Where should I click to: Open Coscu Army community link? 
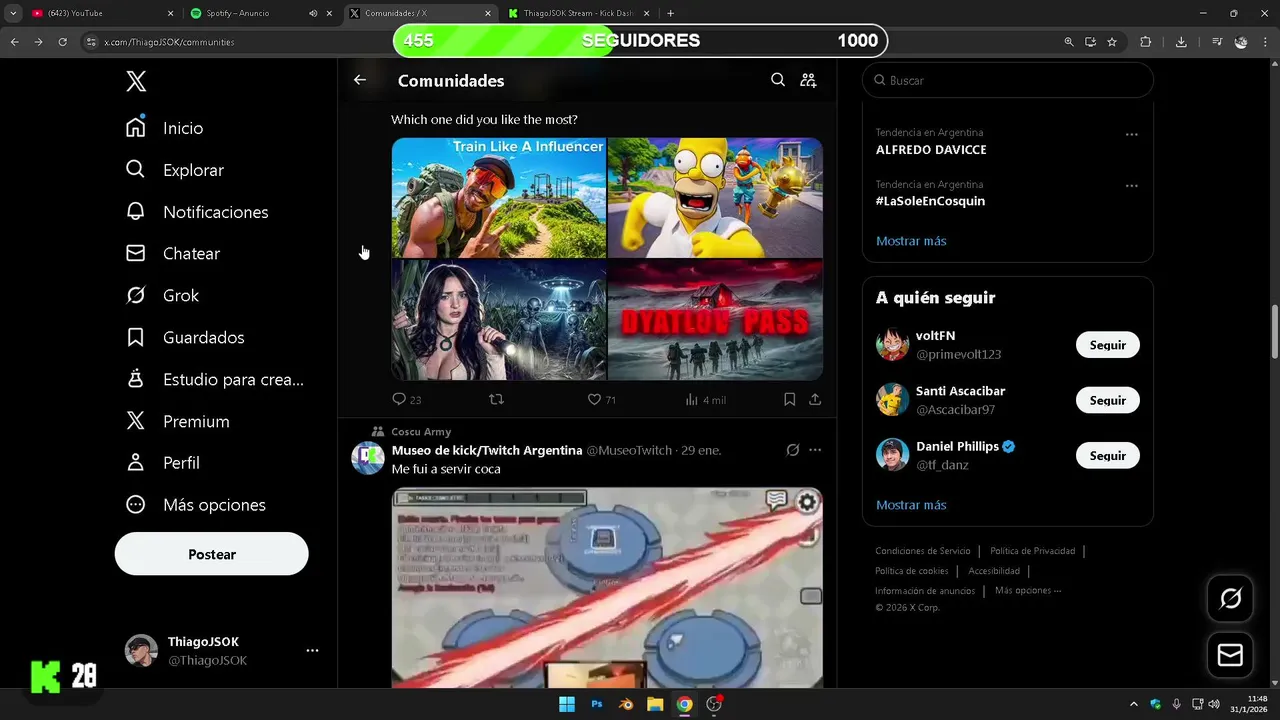pos(421,432)
